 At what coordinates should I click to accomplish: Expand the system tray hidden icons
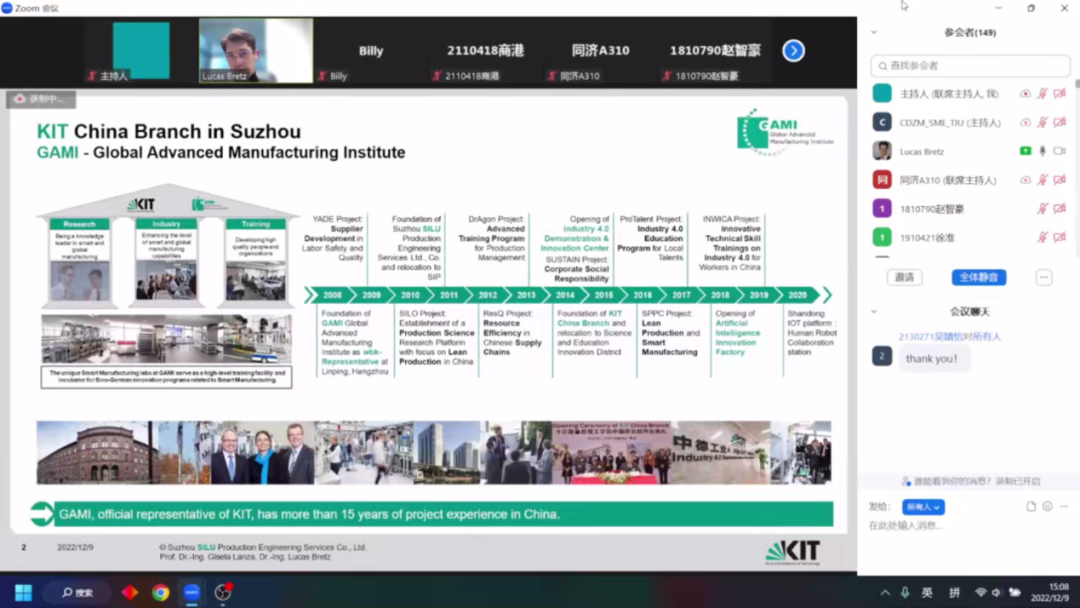[x=884, y=592]
